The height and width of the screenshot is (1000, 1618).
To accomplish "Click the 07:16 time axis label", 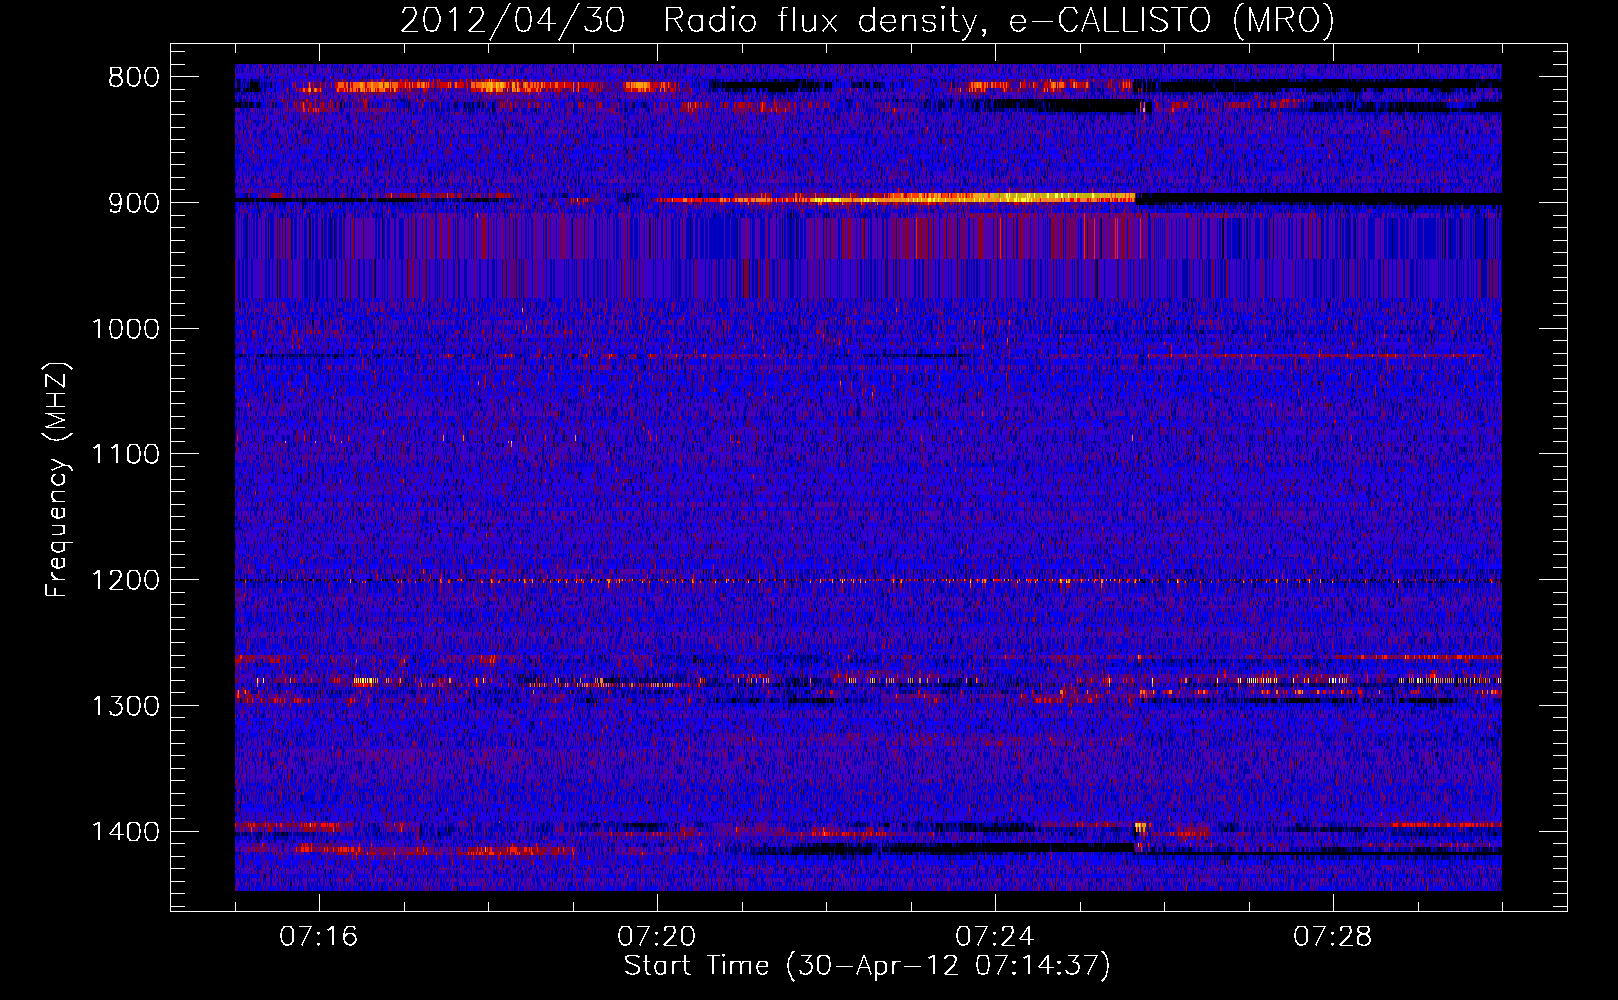I will click(319, 937).
